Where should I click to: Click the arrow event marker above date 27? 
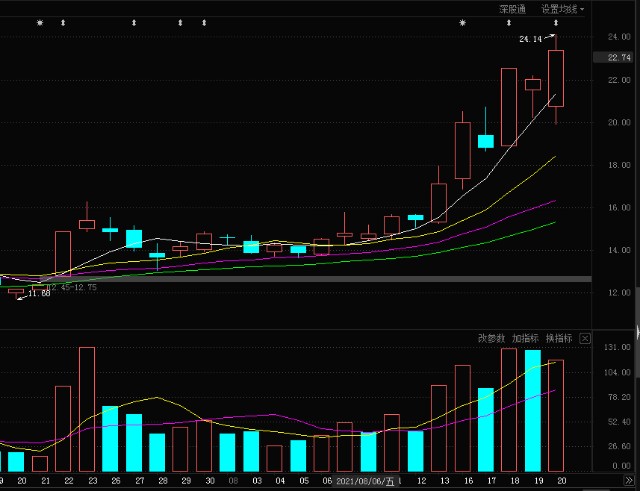coord(134,23)
